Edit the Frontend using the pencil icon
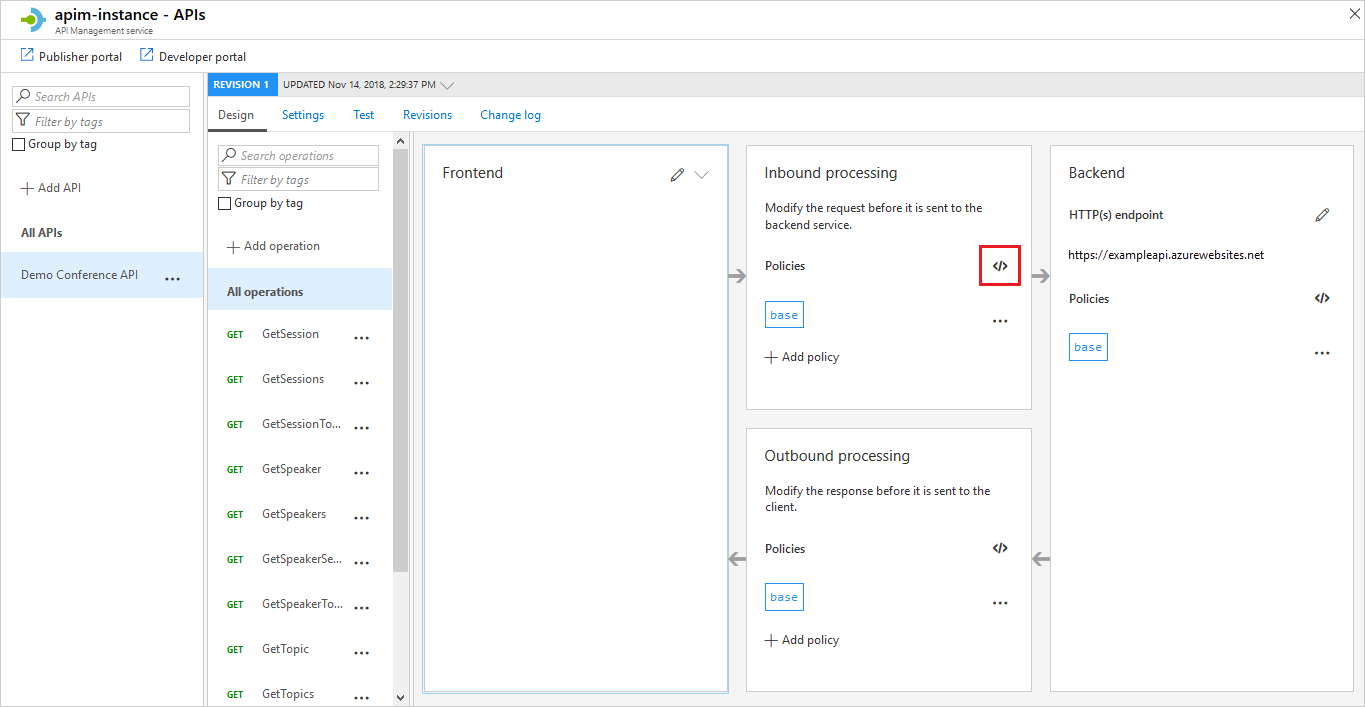The height and width of the screenshot is (707, 1365). coord(676,172)
